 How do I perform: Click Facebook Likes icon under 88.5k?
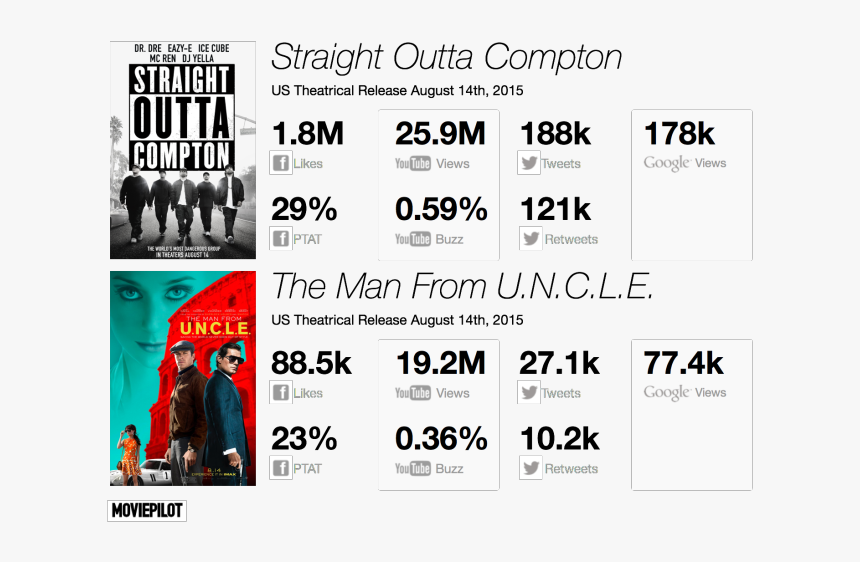point(281,393)
